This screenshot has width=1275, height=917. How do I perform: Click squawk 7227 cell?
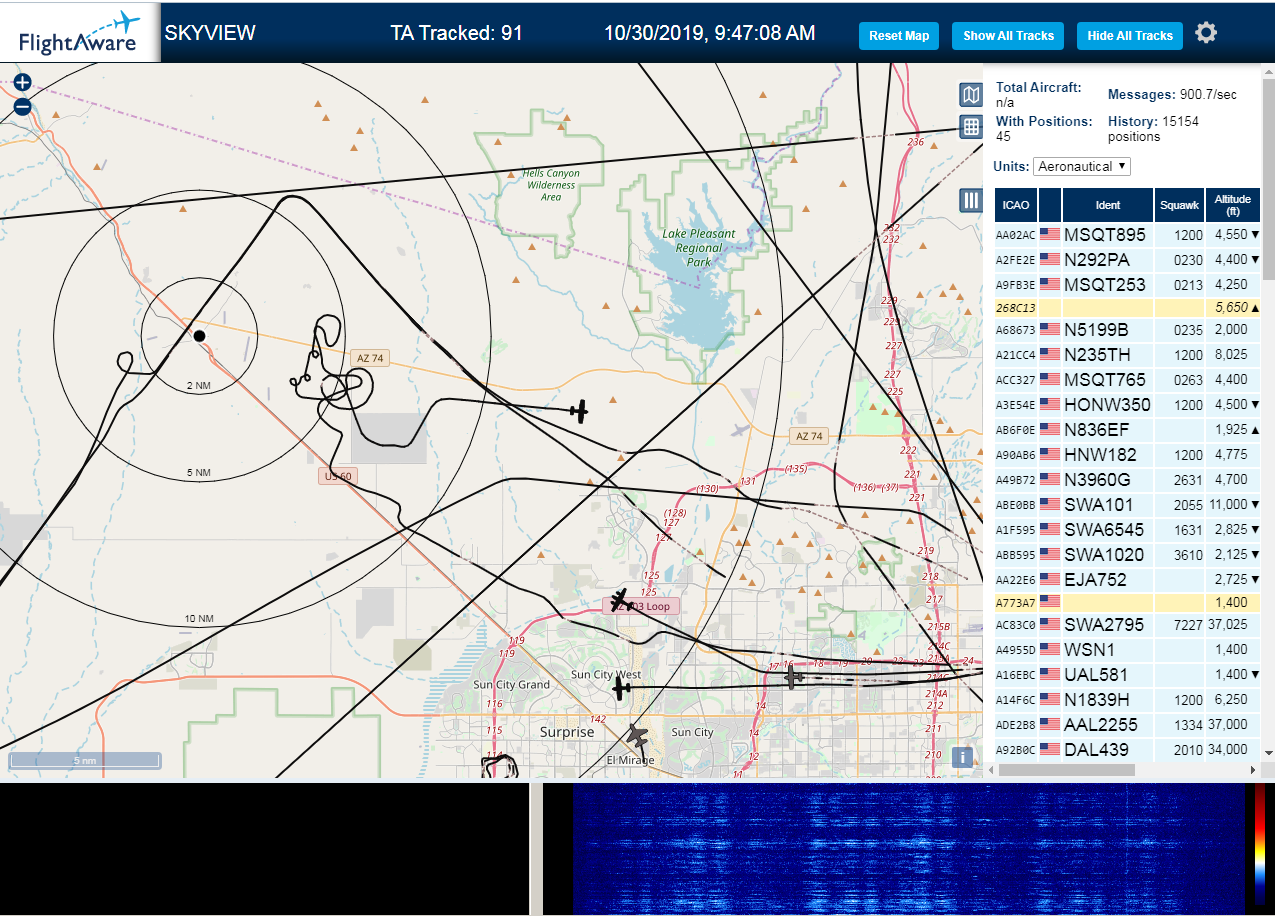1179,625
